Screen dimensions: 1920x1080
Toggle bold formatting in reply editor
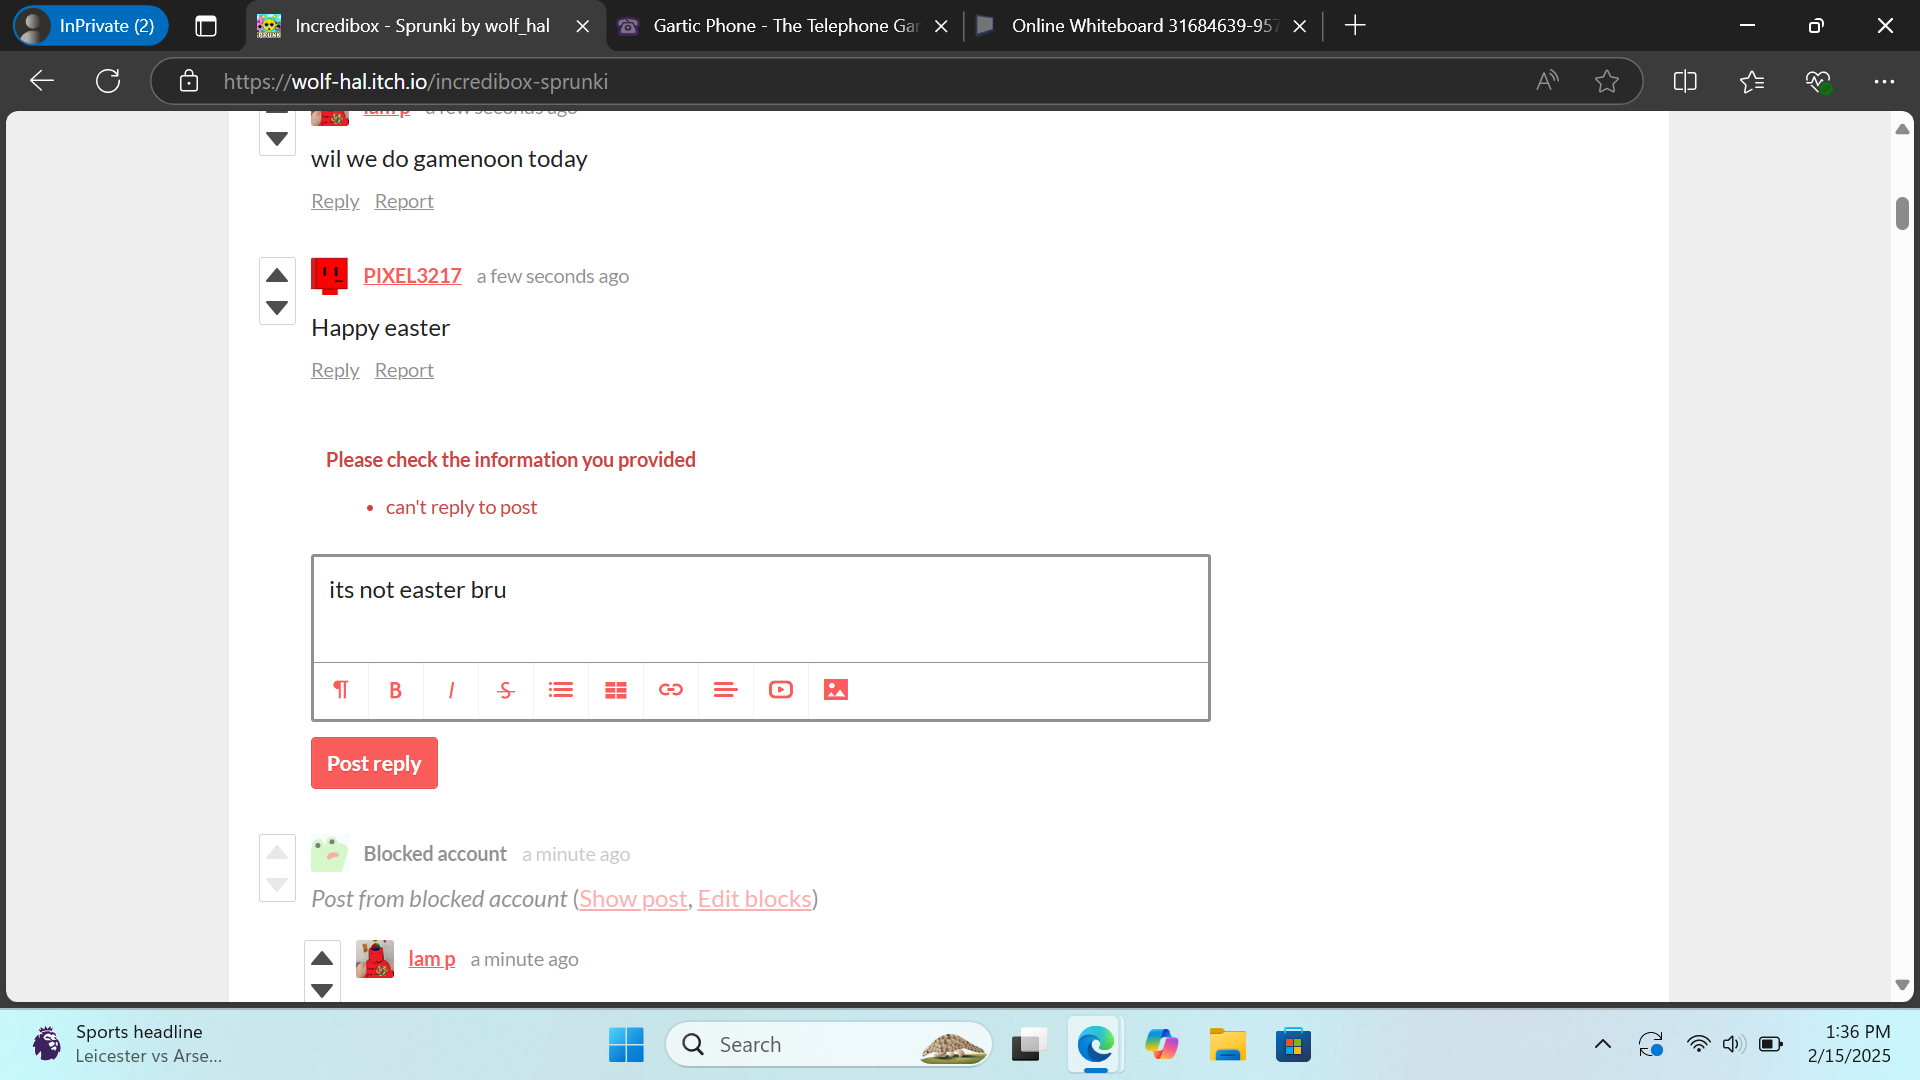(x=396, y=690)
